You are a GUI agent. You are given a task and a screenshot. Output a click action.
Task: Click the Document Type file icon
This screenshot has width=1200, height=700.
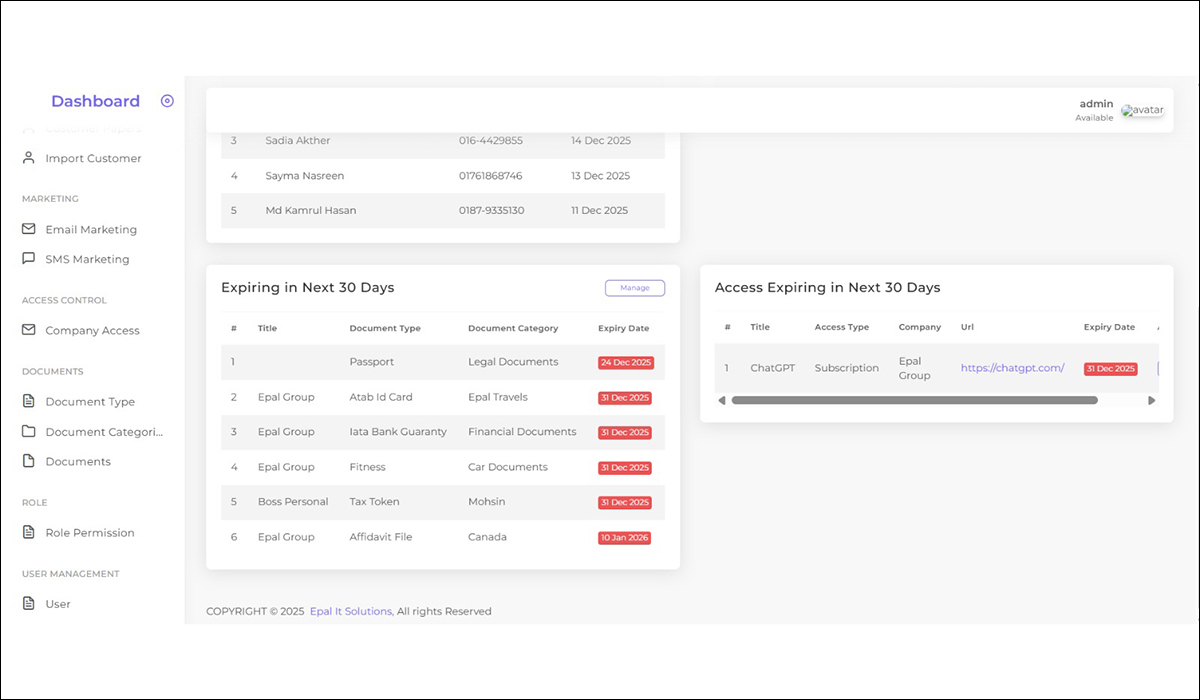pyautogui.click(x=28, y=401)
